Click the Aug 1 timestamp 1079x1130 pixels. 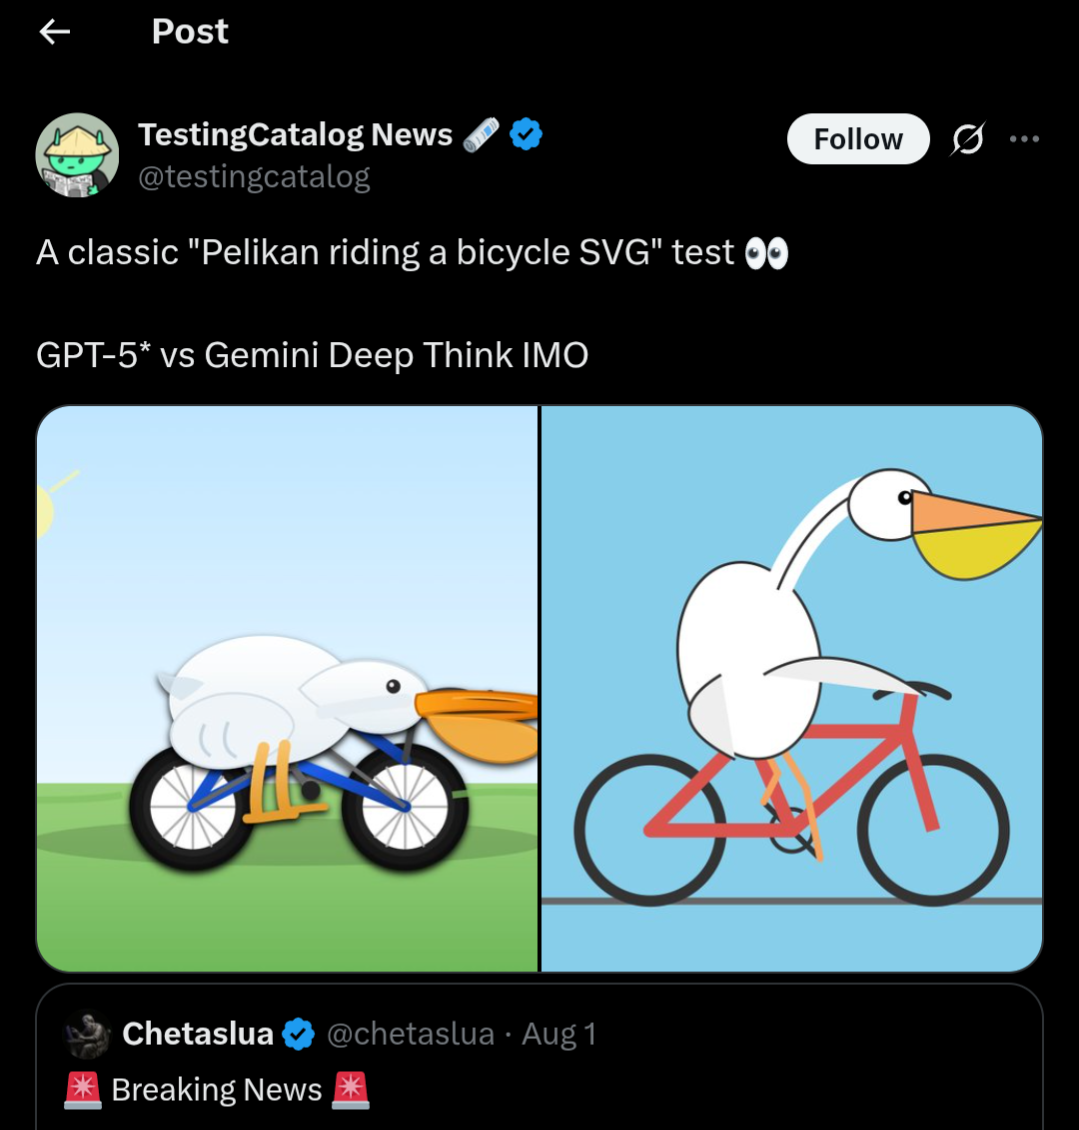pyautogui.click(x=559, y=1034)
